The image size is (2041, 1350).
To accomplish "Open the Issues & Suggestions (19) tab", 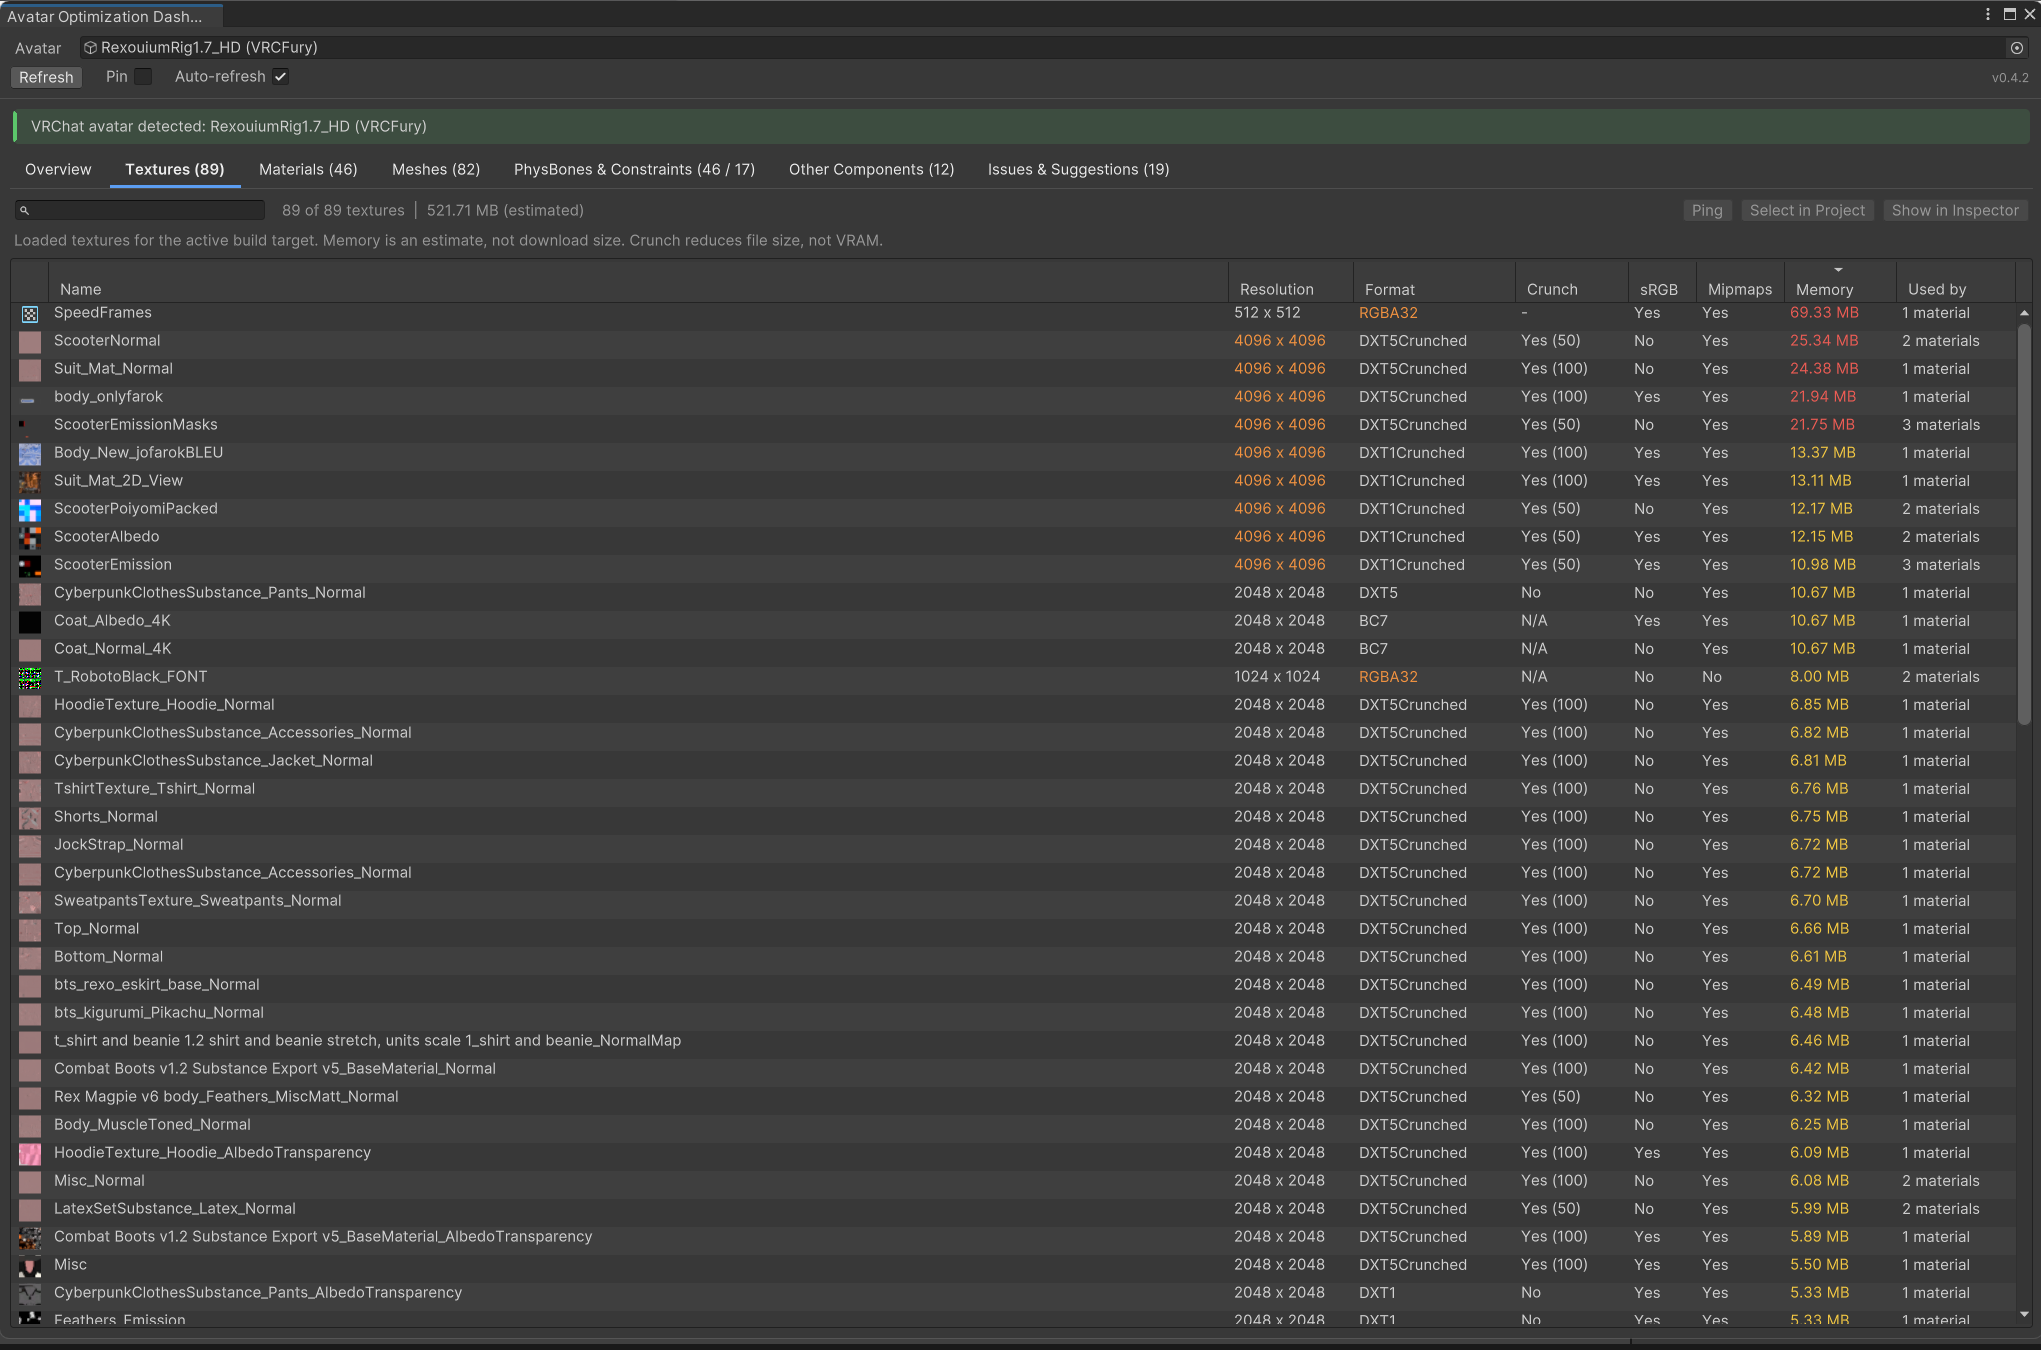I will click(1078, 170).
